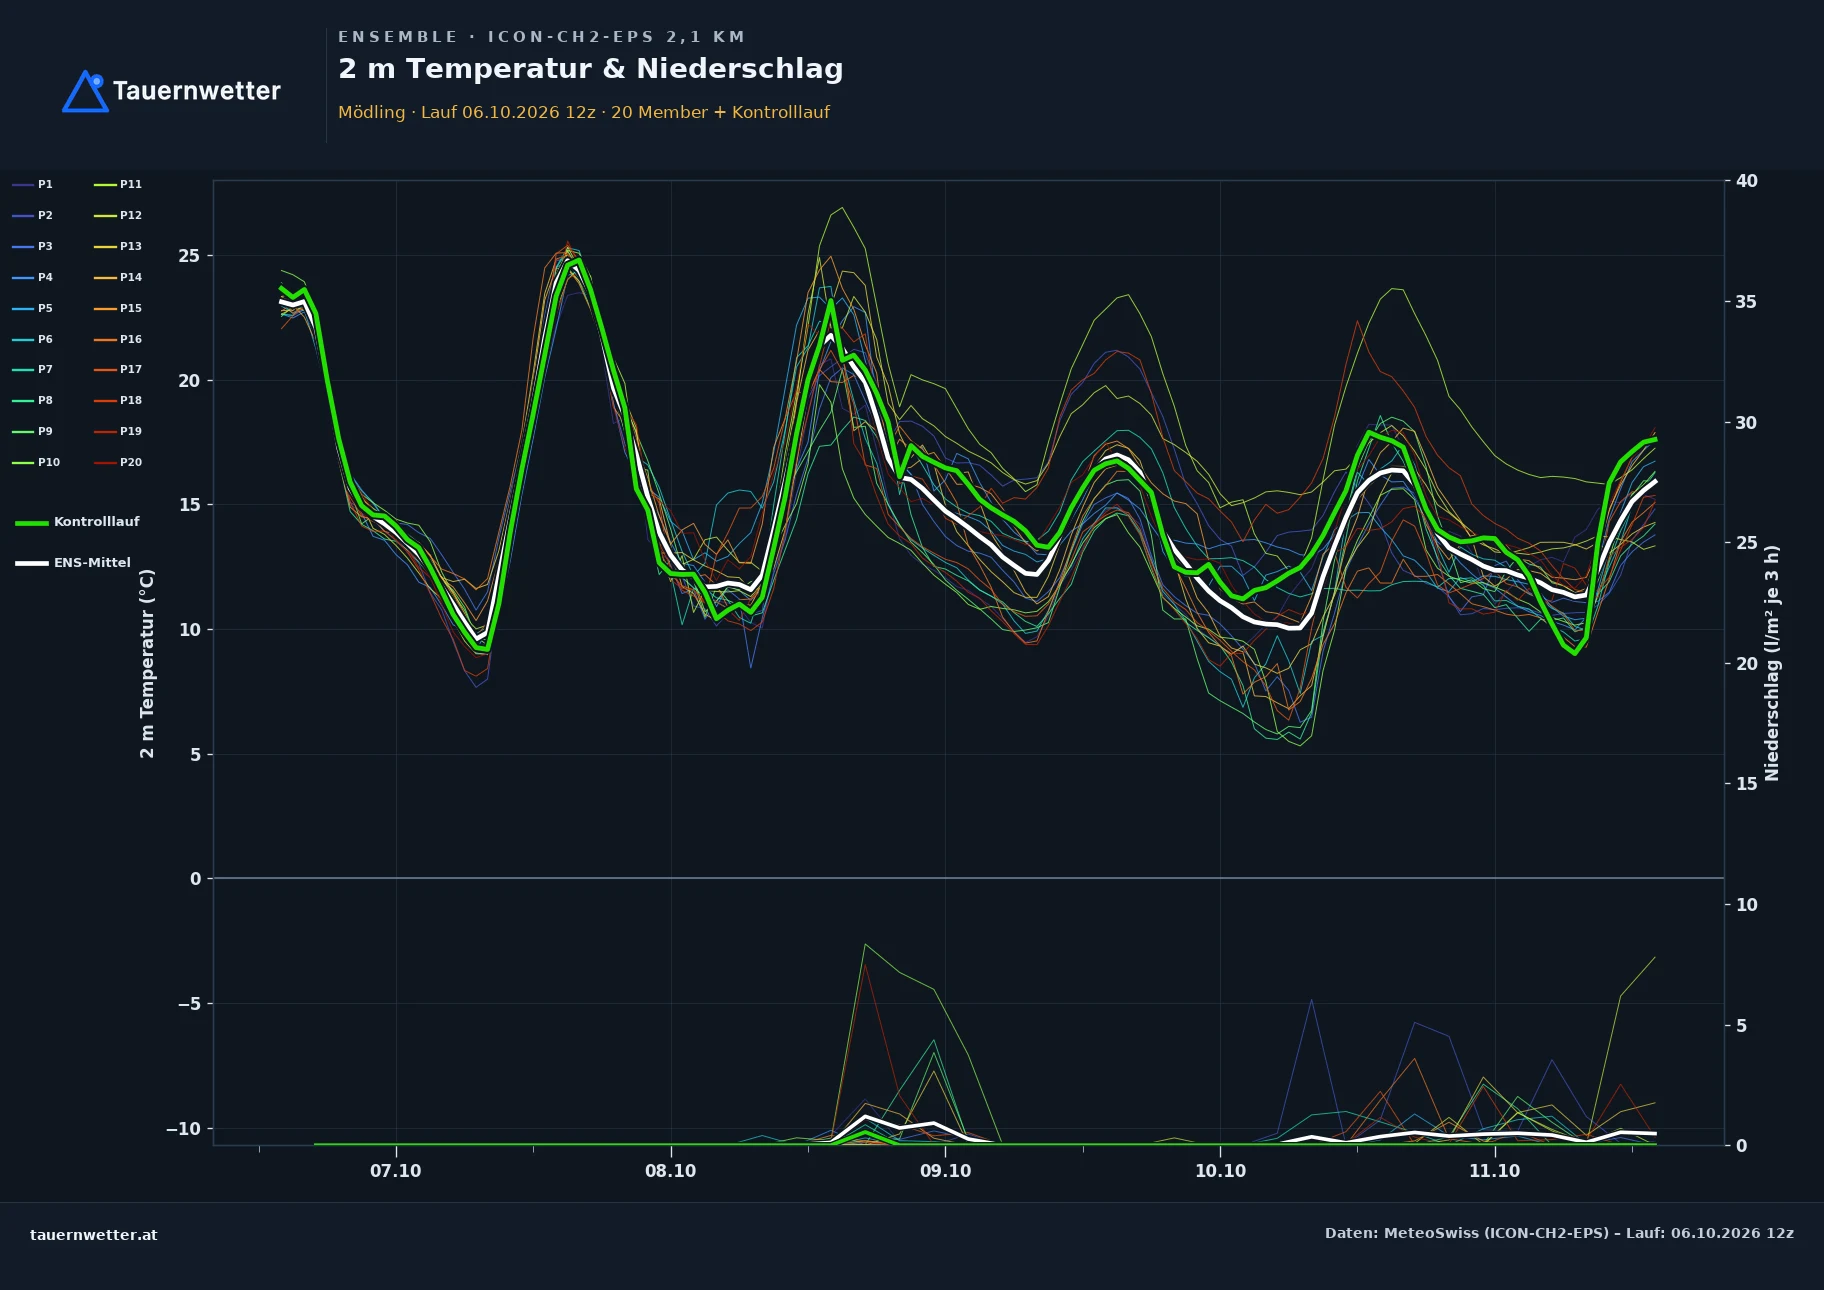The width and height of the screenshot is (1824, 1290).
Task: Click the 'Niederschlag (l/m² je 3 h)' axis title
Action: click(1772, 663)
